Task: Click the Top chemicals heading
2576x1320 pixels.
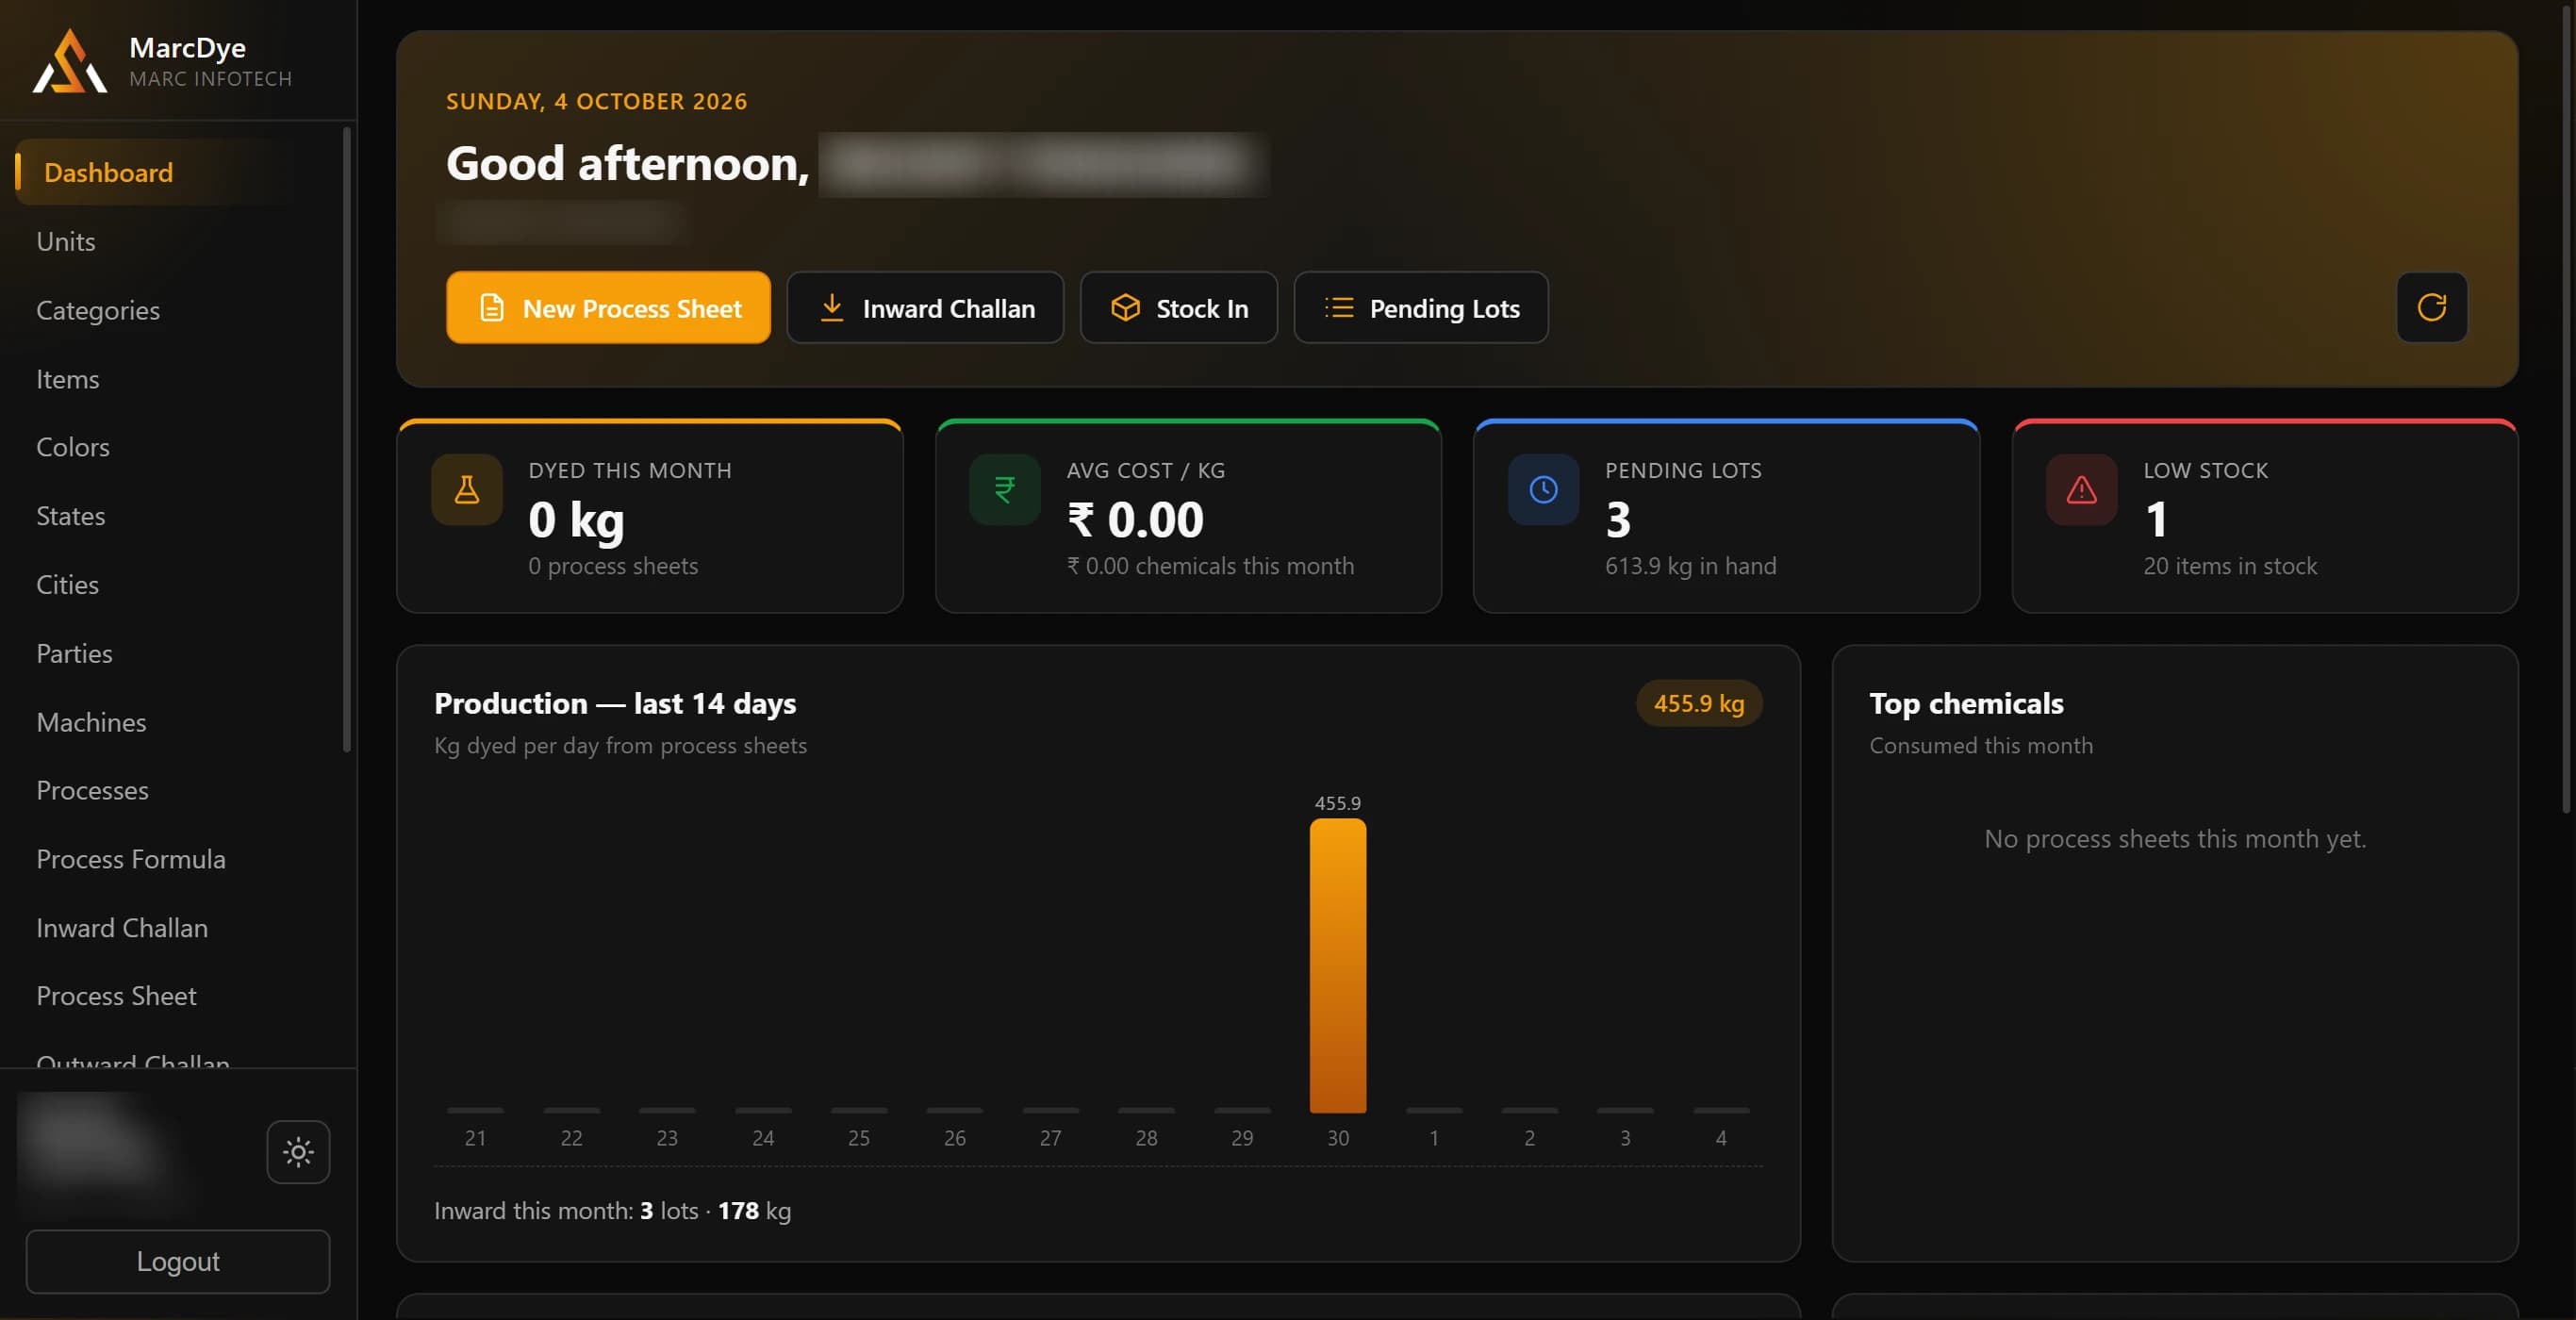Action: (x=1966, y=703)
